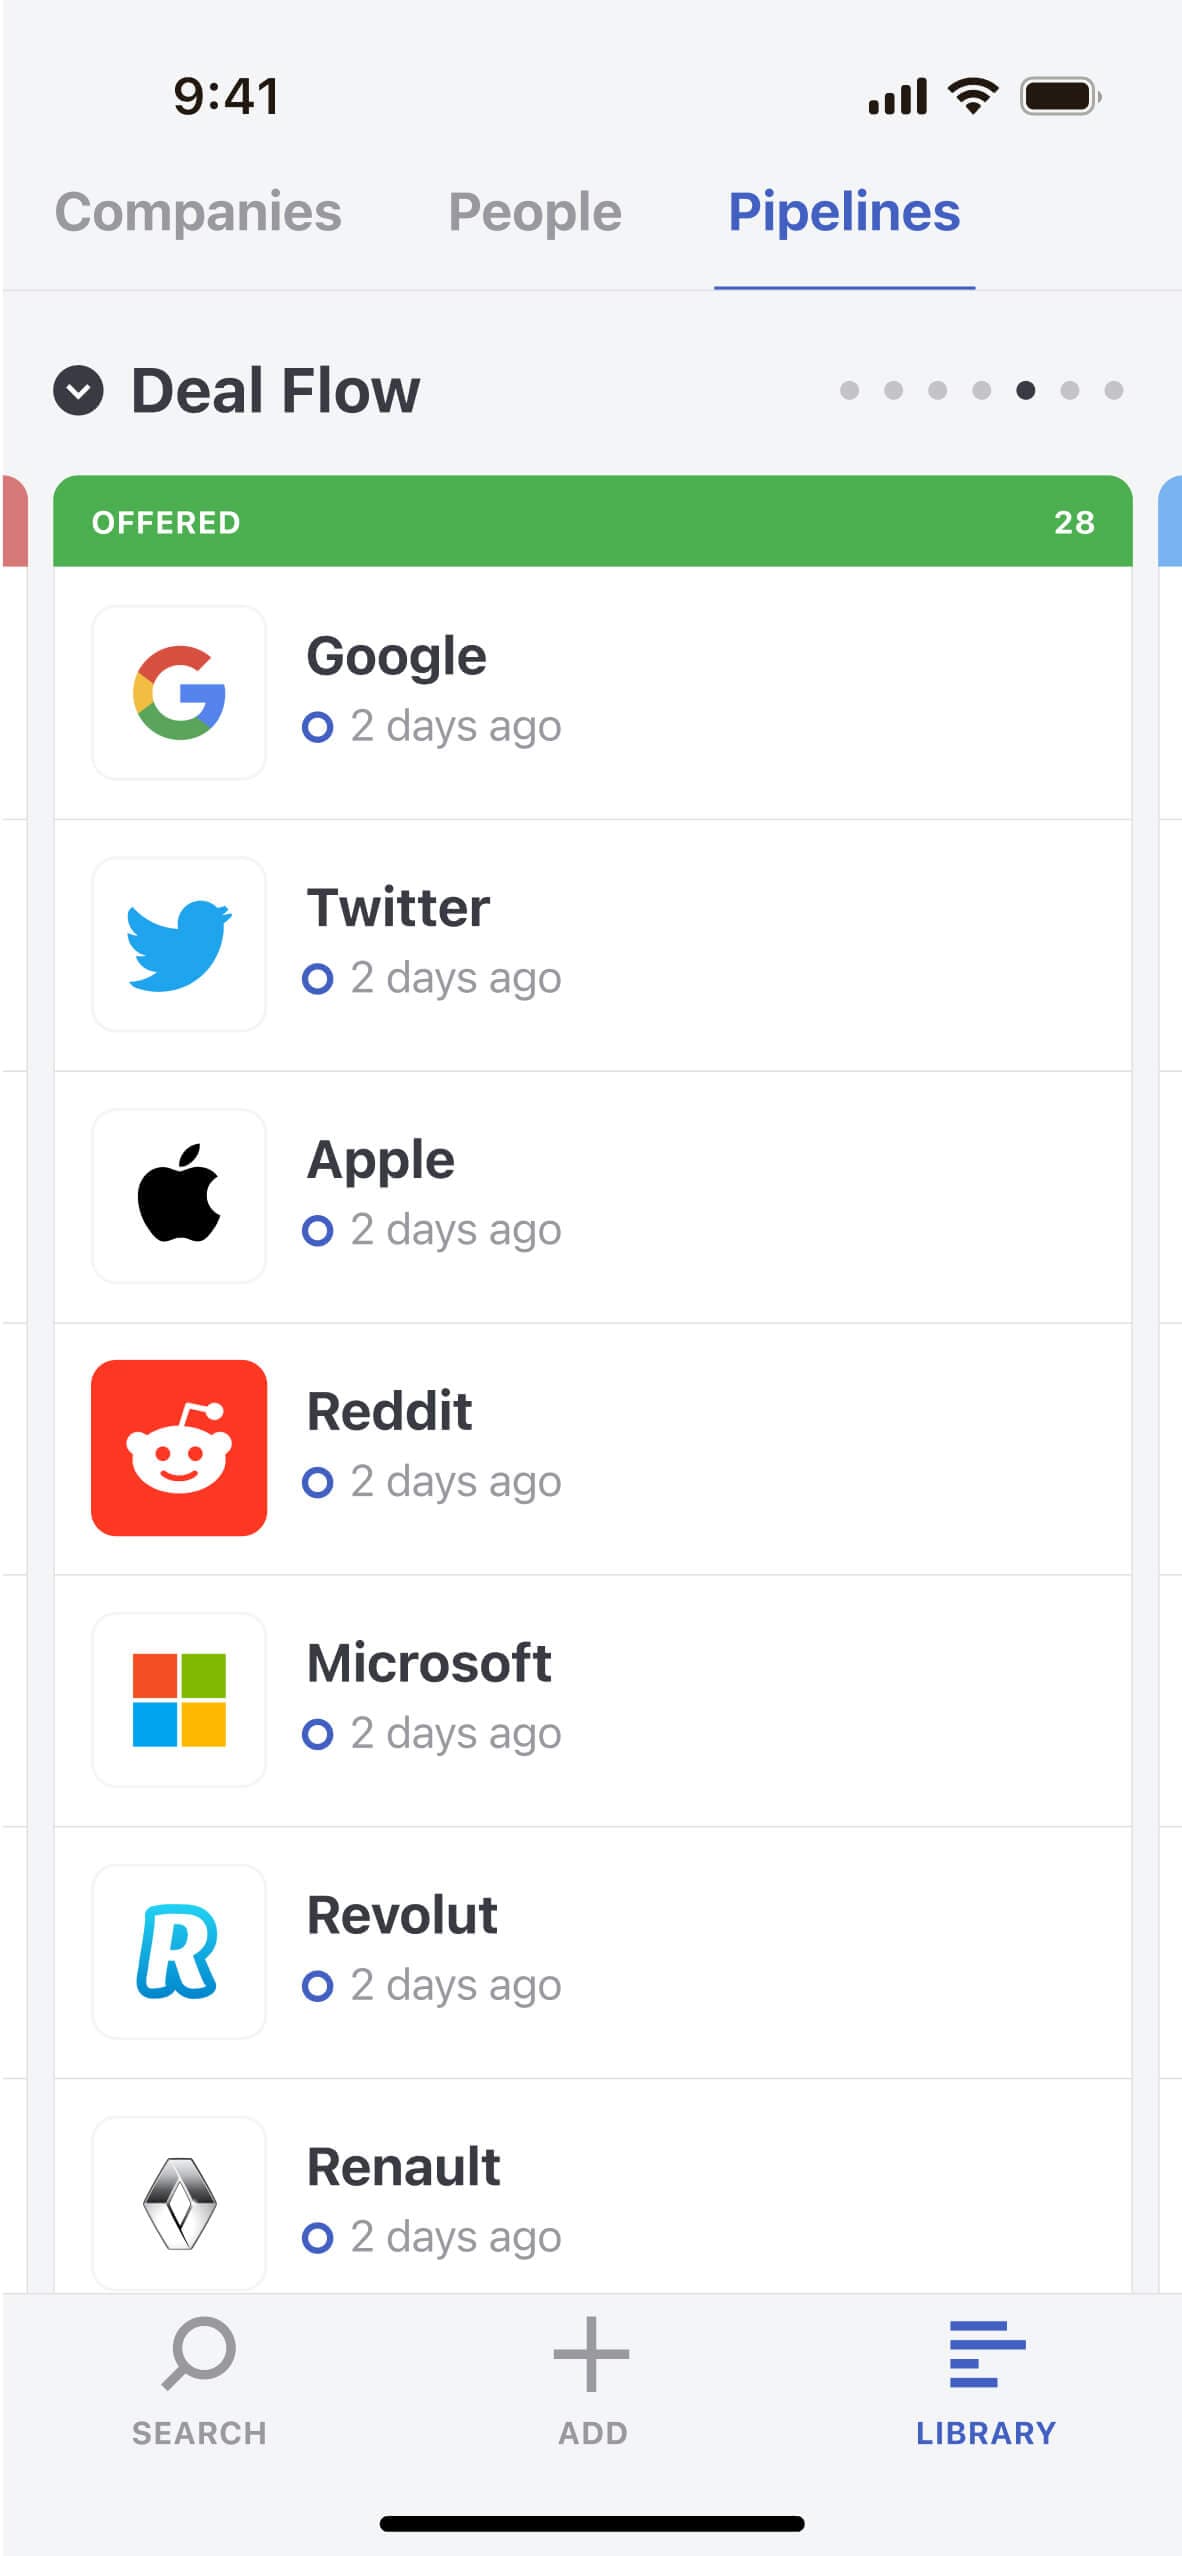The height and width of the screenshot is (2556, 1182).
Task: Tap the red Reddit logo
Action: 179,1447
